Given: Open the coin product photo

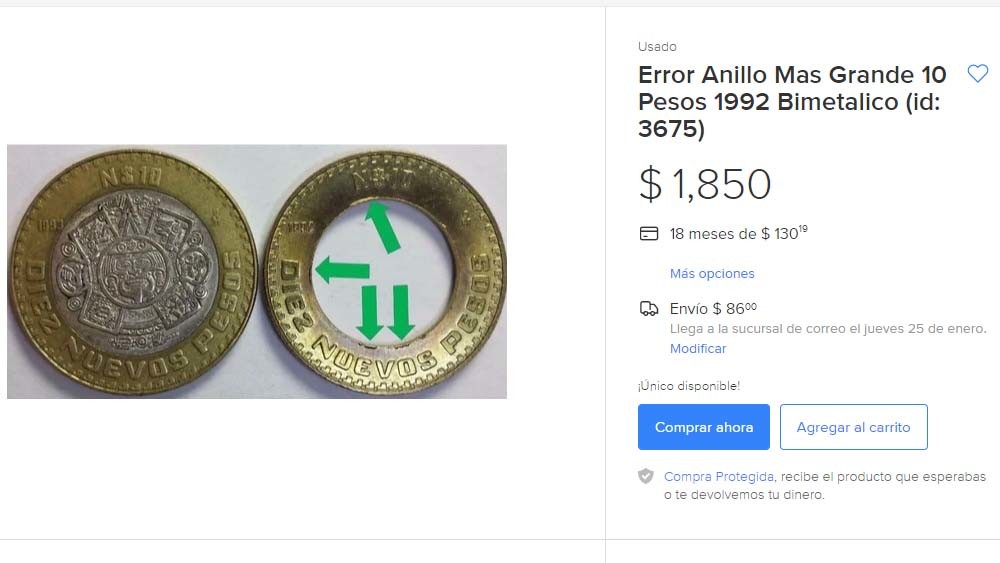Looking at the screenshot, I should (x=257, y=272).
